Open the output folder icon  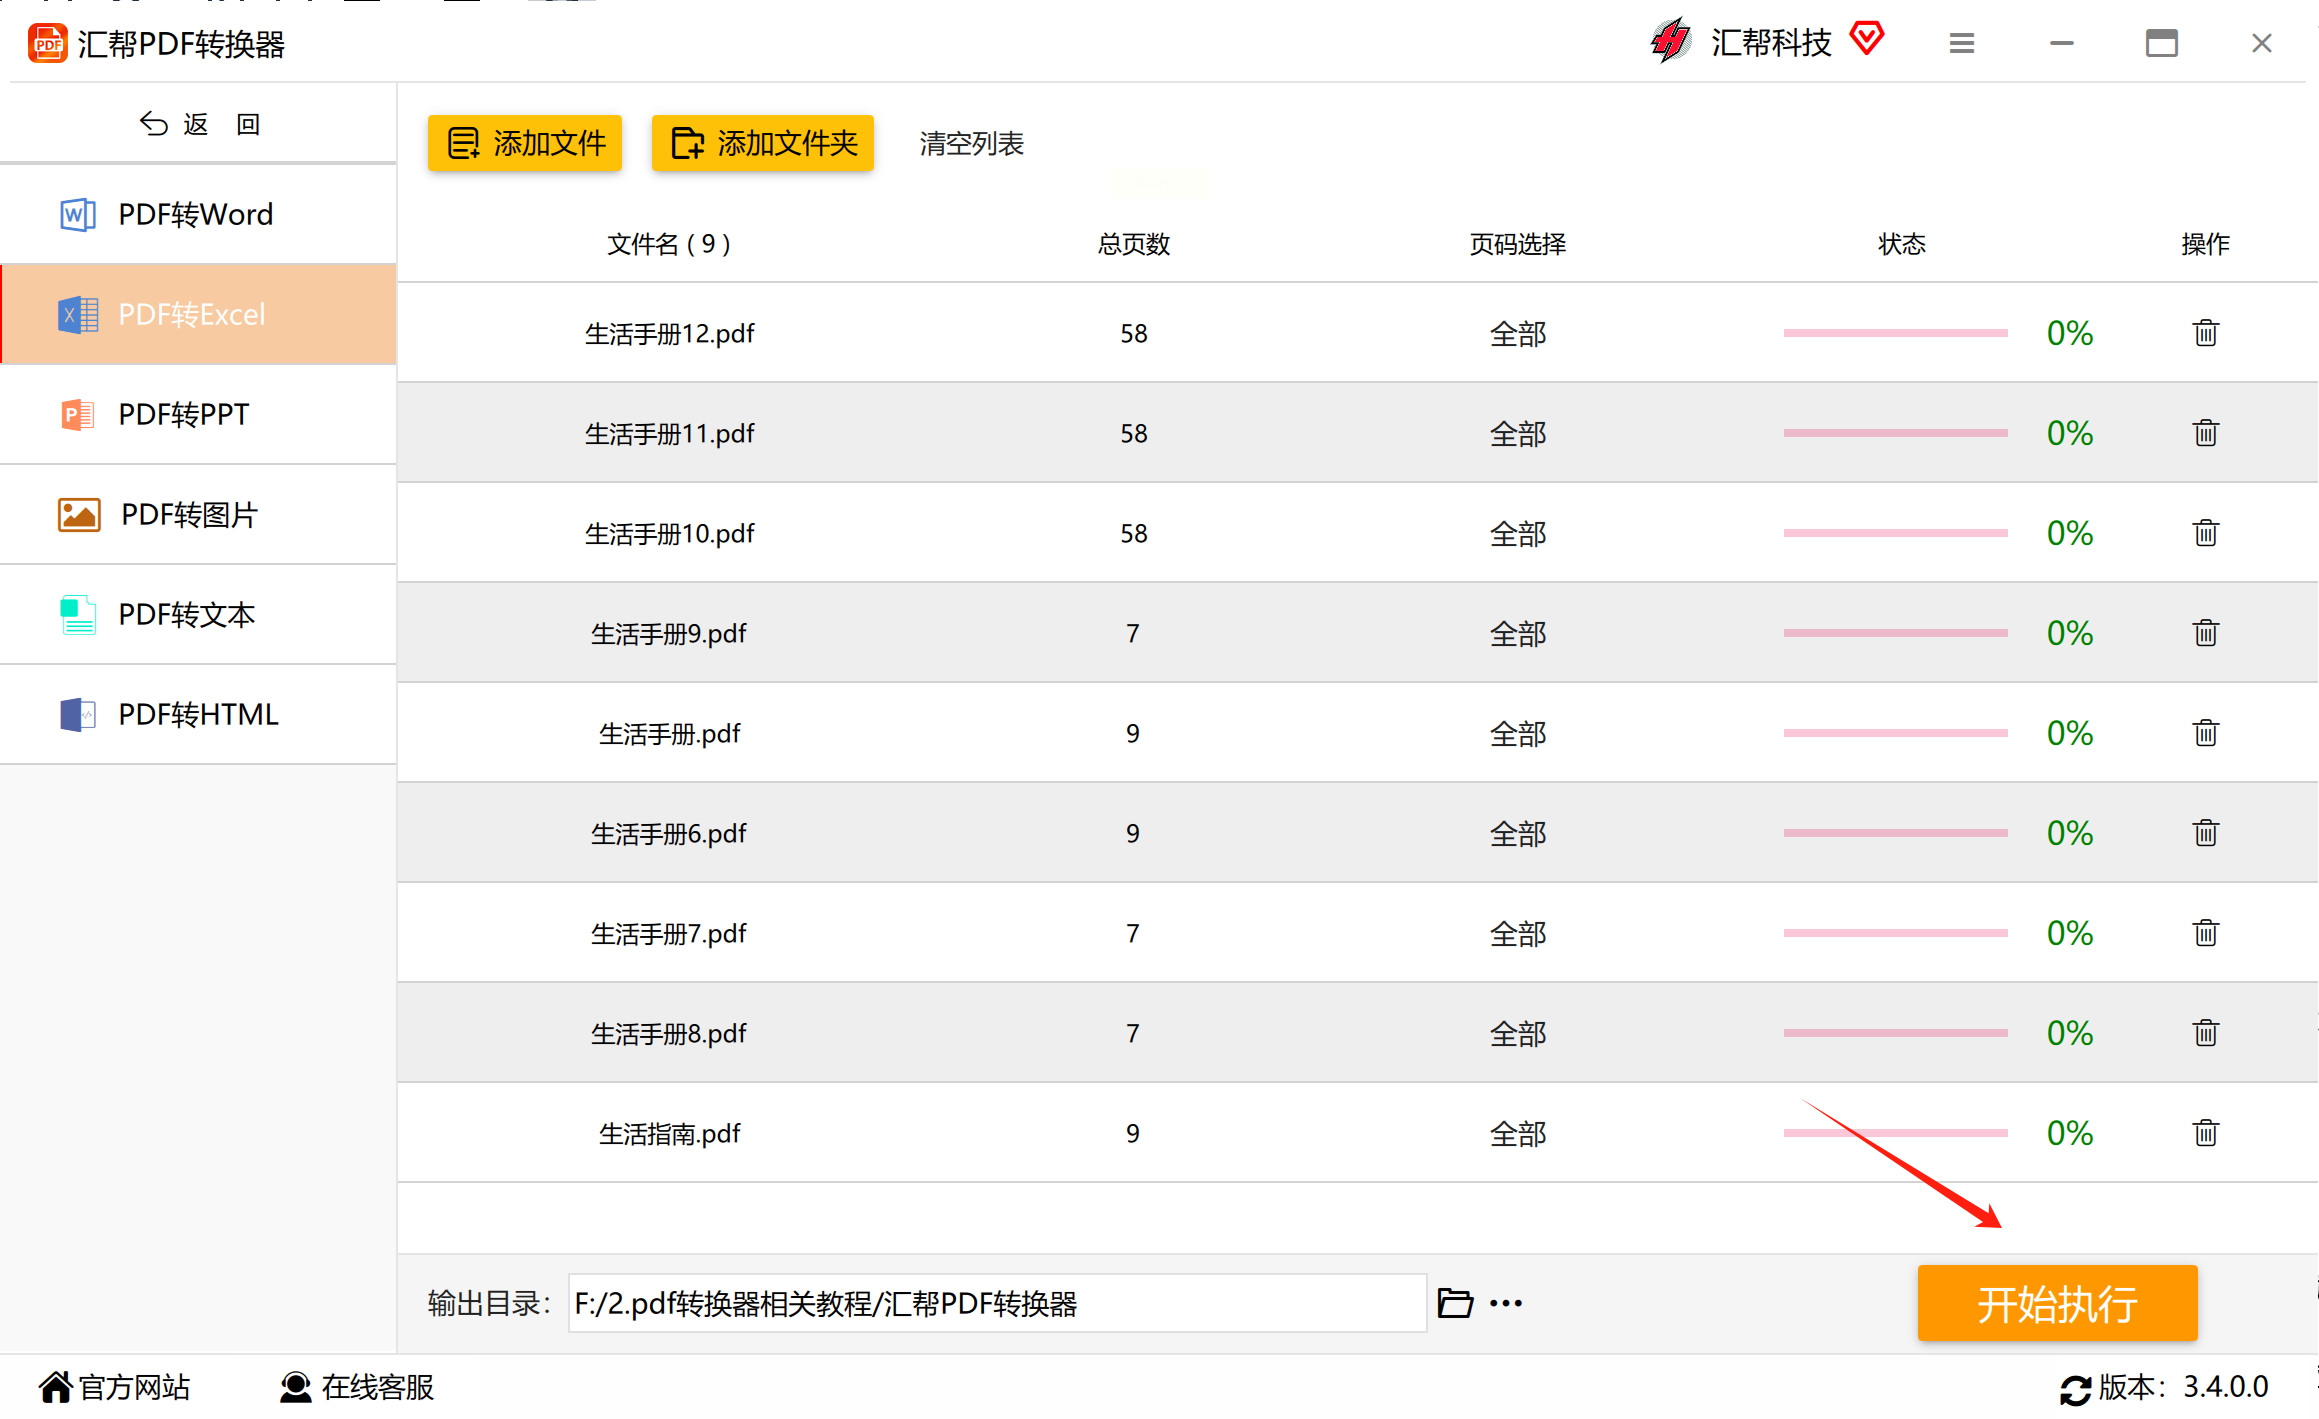(x=1455, y=1303)
